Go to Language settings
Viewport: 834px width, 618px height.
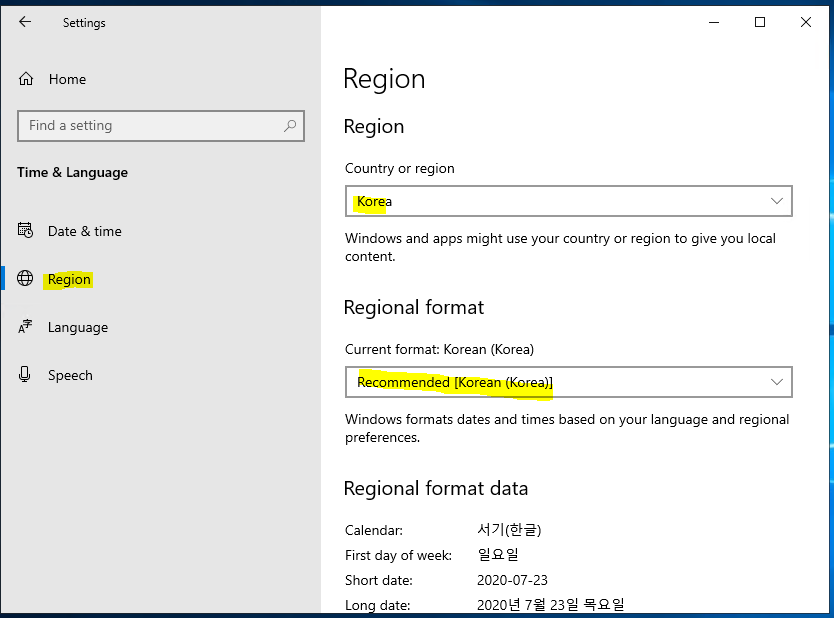pyautogui.click(x=78, y=327)
